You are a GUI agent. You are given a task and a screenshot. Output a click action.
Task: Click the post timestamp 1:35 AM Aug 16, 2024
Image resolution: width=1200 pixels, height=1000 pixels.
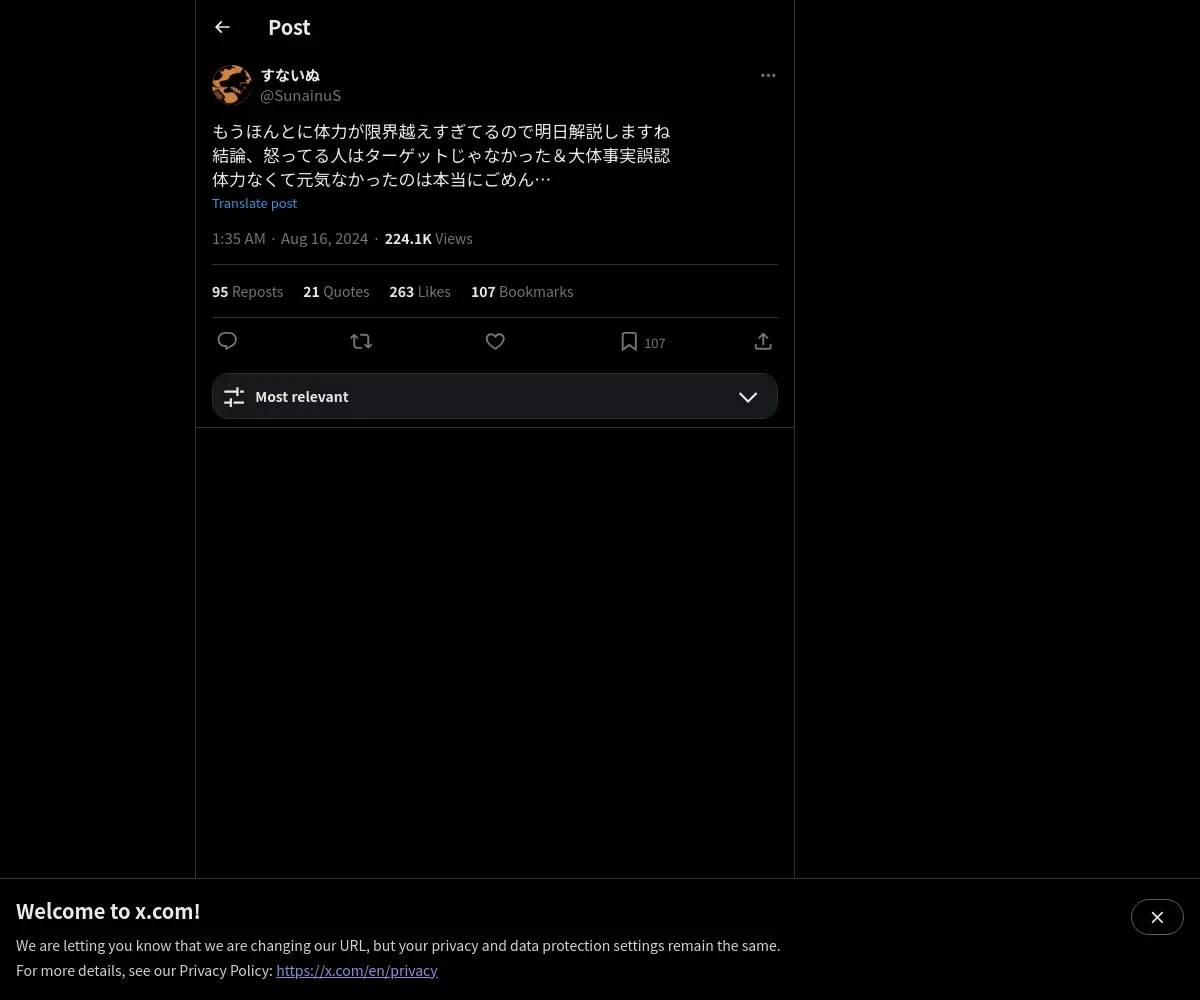click(x=290, y=238)
